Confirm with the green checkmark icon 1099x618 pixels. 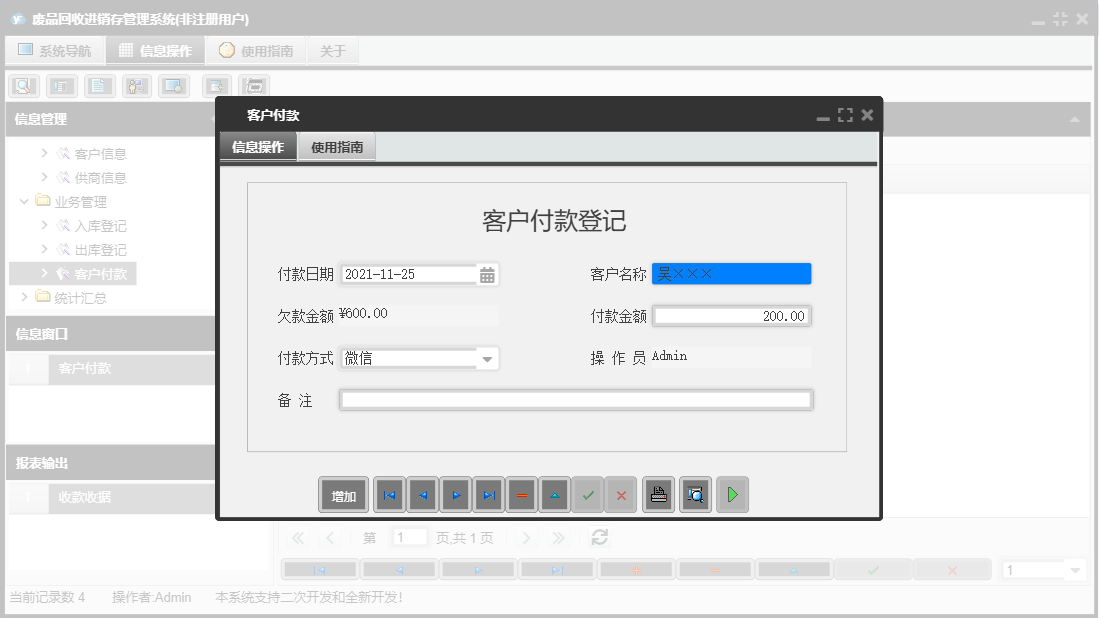(588, 494)
